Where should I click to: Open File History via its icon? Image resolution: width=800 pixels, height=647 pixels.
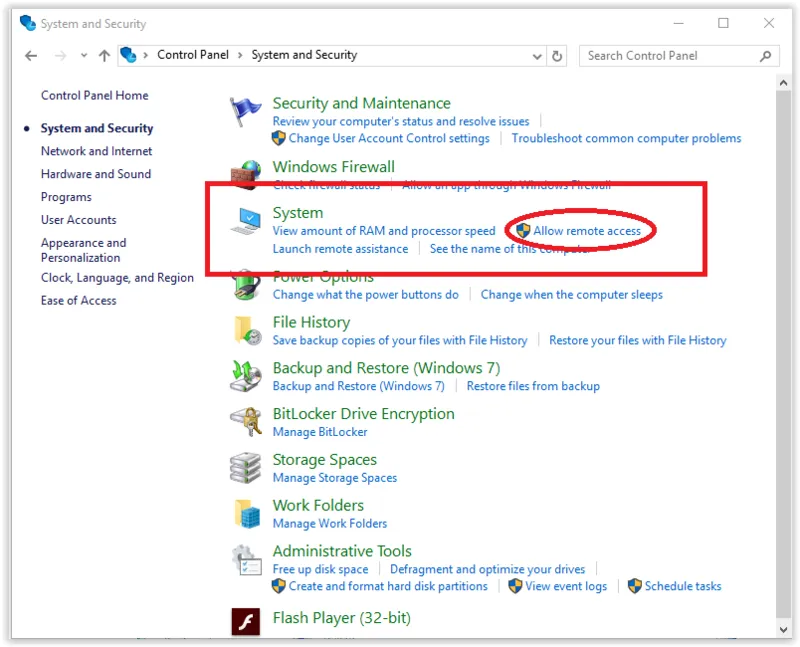(245, 332)
